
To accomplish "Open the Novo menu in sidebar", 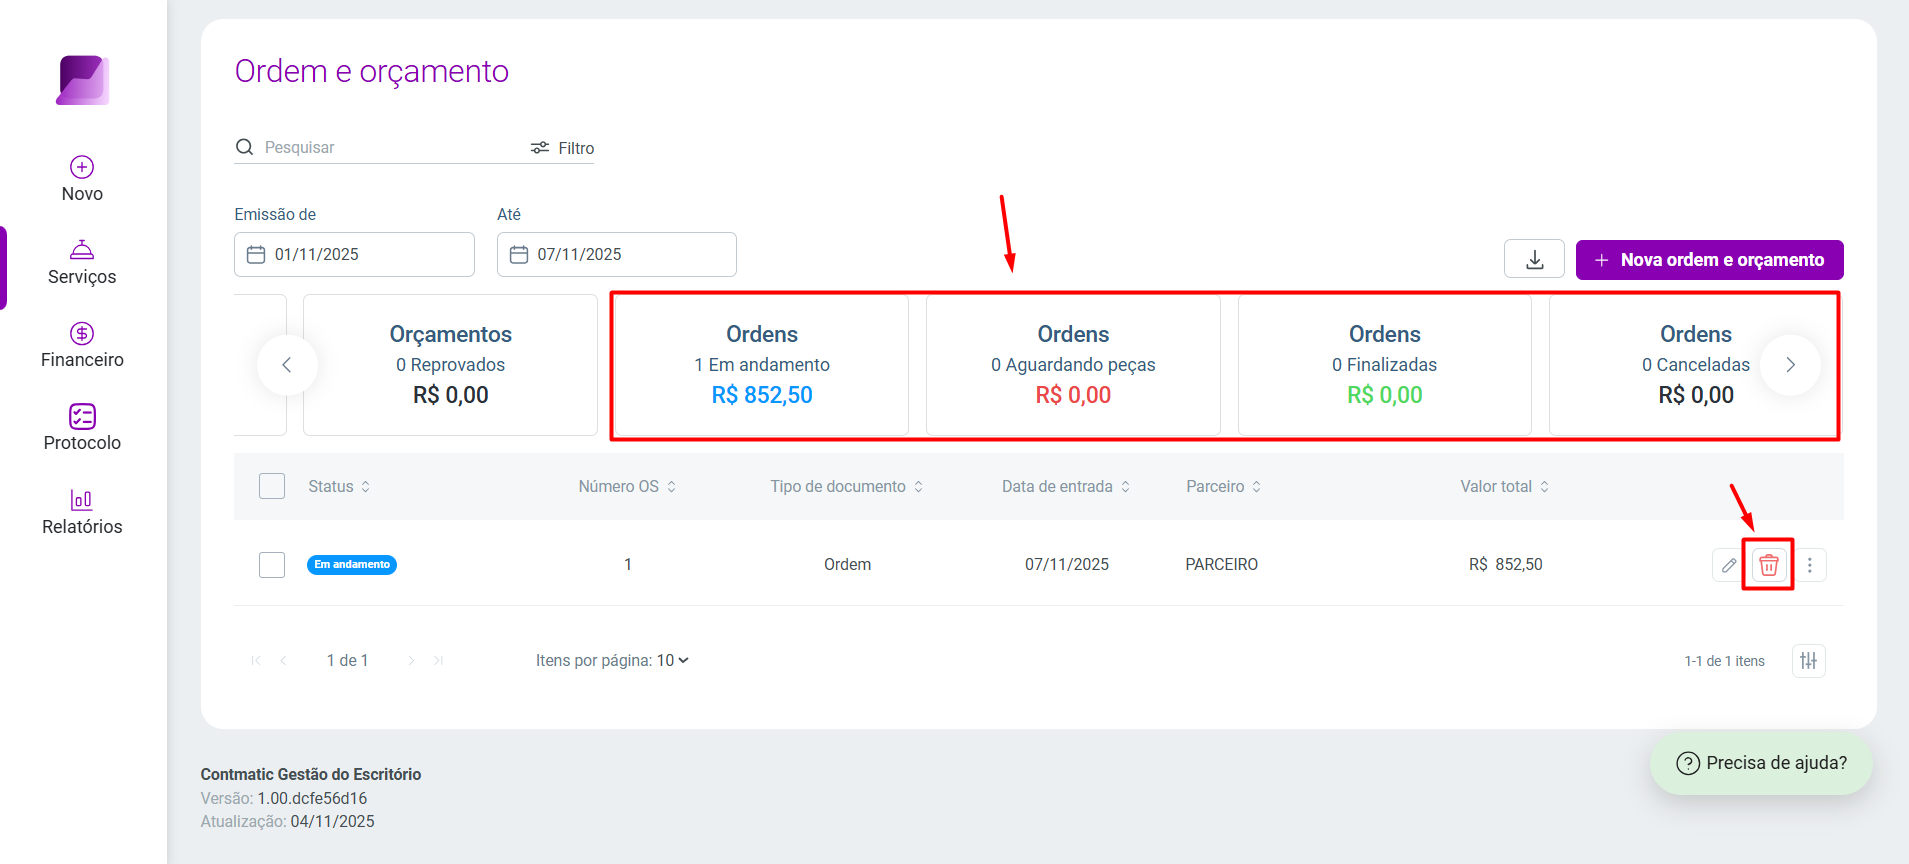I will pyautogui.click(x=82, y=179).
